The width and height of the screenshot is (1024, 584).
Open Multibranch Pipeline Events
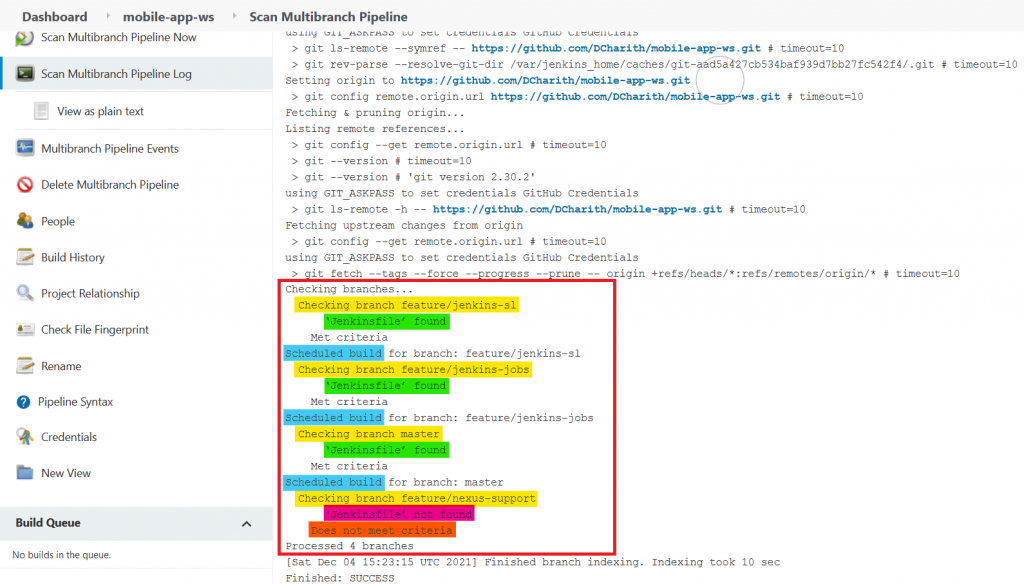tap(110, 148)
